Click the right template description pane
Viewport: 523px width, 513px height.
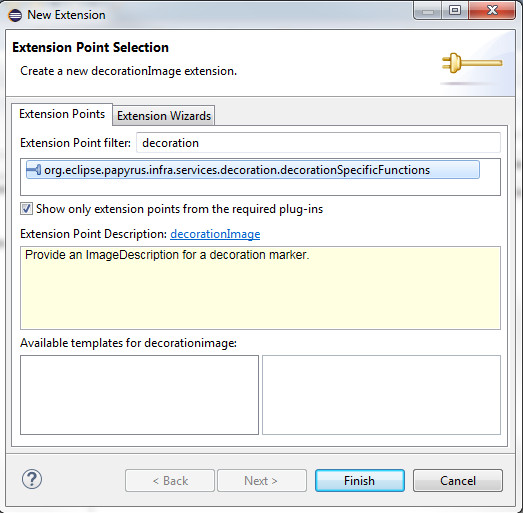(x=381, y=395)
